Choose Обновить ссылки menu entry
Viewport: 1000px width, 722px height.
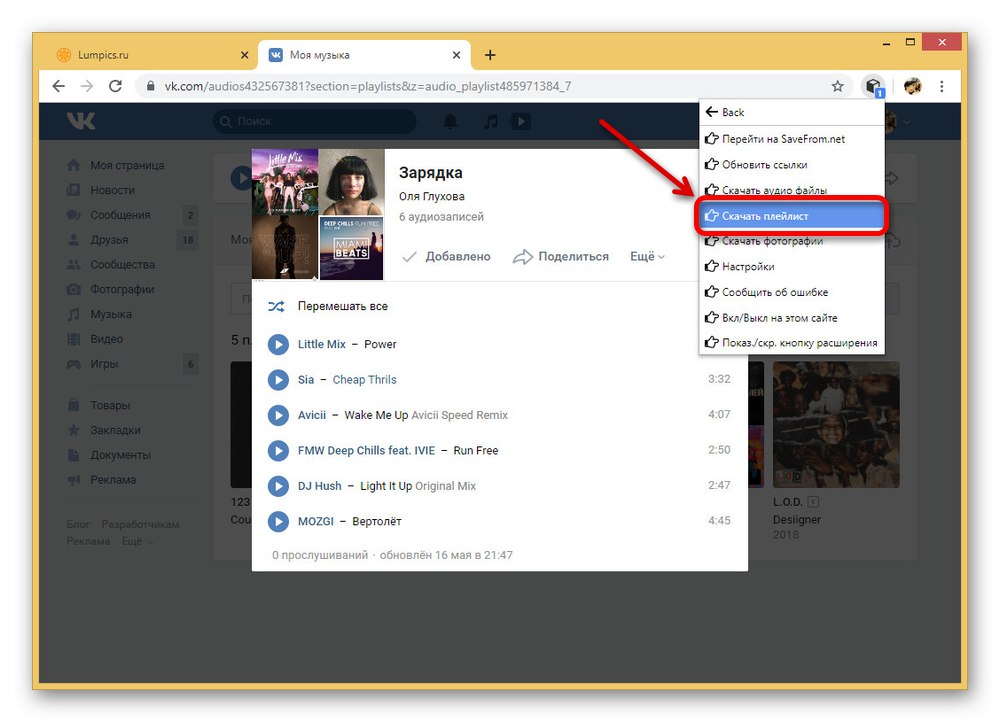[x=791, y=165]
